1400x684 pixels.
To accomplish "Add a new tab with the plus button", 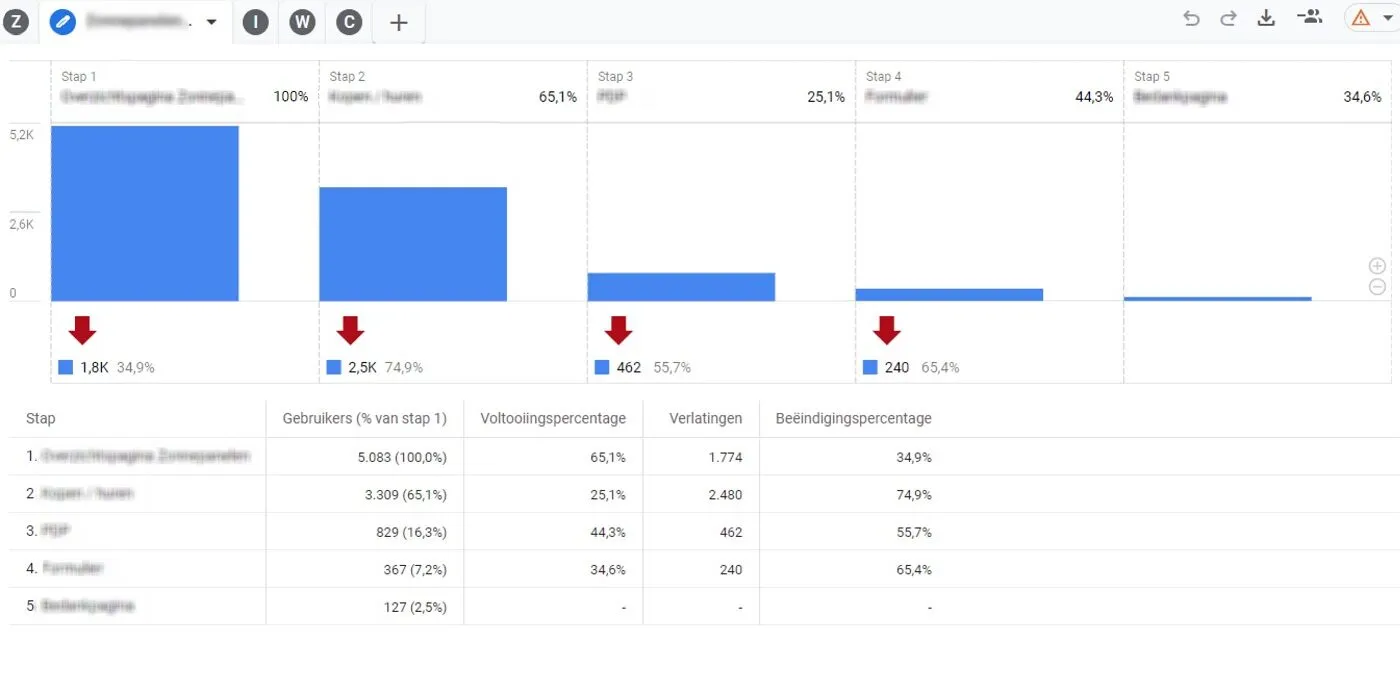I will [x=397, y=21].
